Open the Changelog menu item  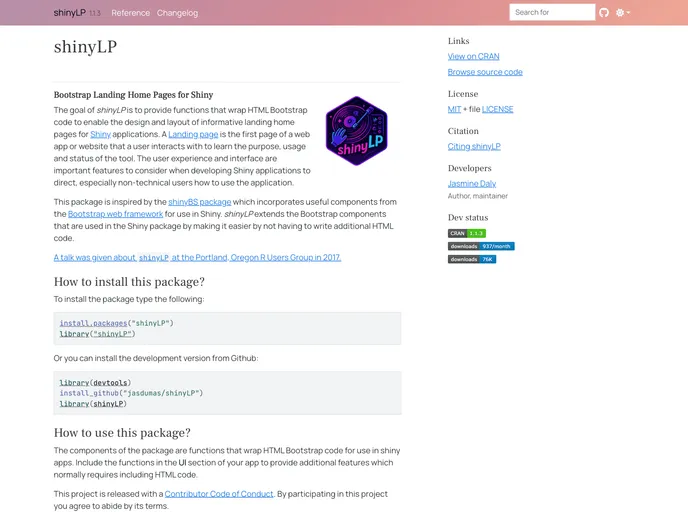pos(177,13)
